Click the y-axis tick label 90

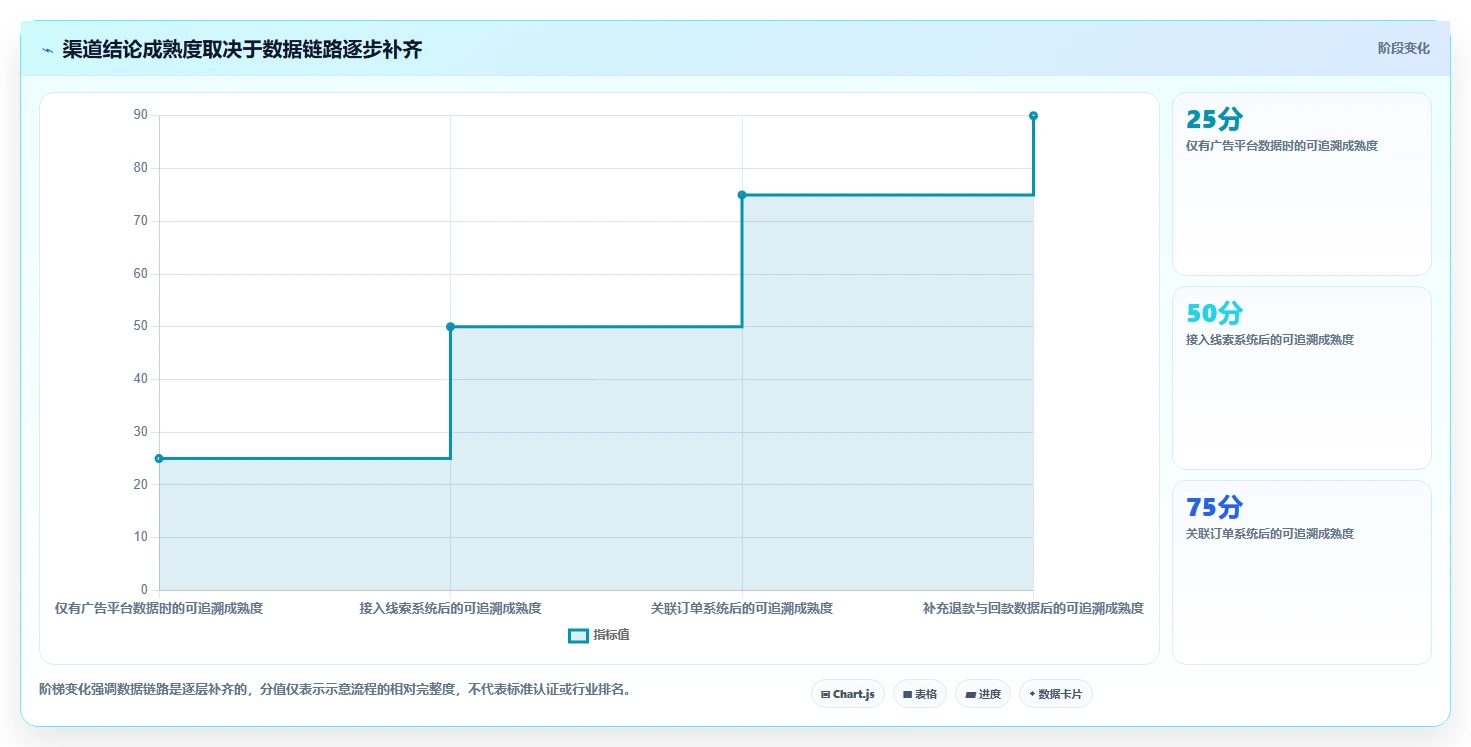pos(141,115)
